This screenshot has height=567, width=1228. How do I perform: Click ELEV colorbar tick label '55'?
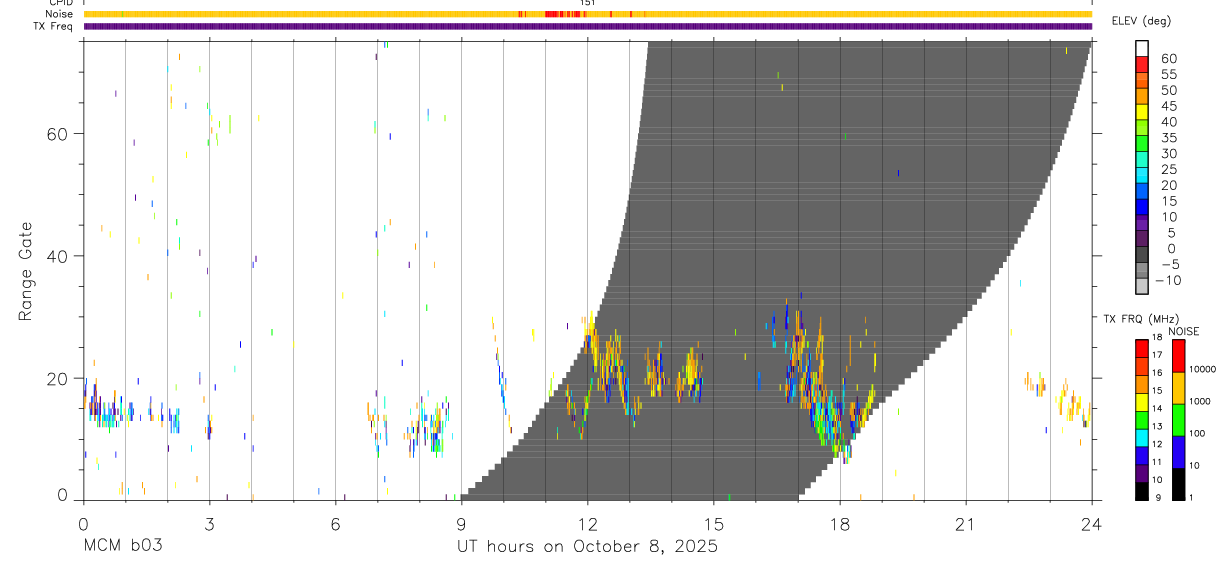click(1168, 74)
